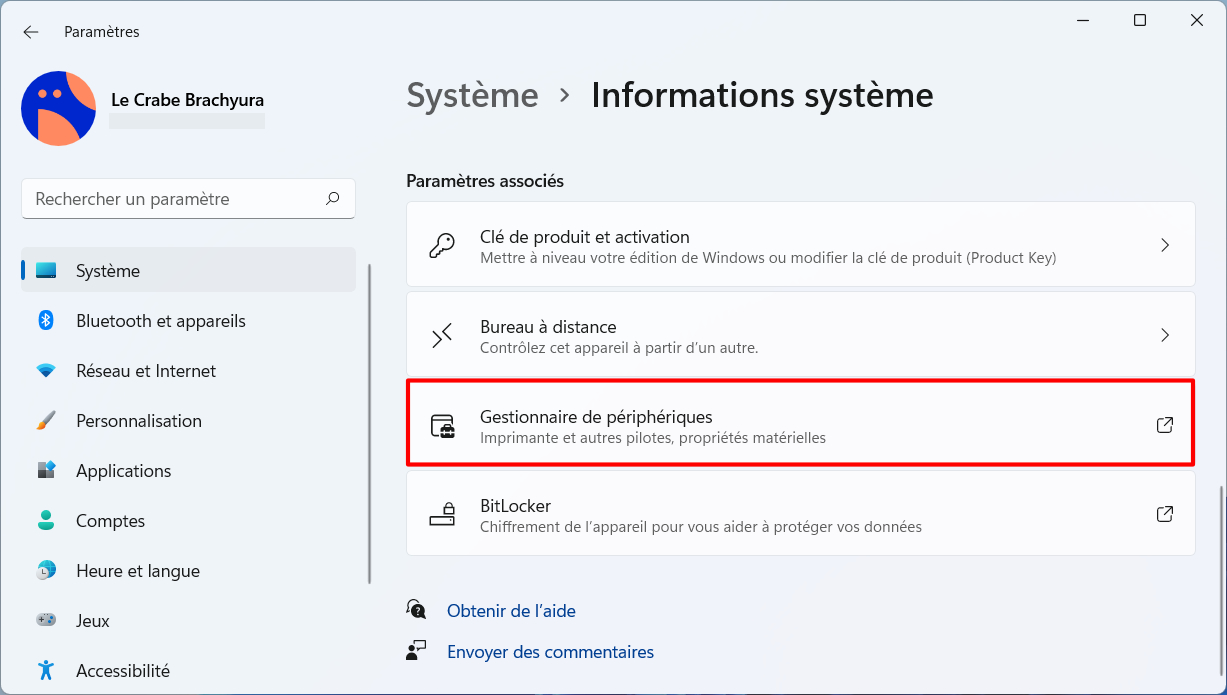Close the Paramètres window
This screenshot has width=1227, height=695.
pyautogui.click(x=1196, y=20)
